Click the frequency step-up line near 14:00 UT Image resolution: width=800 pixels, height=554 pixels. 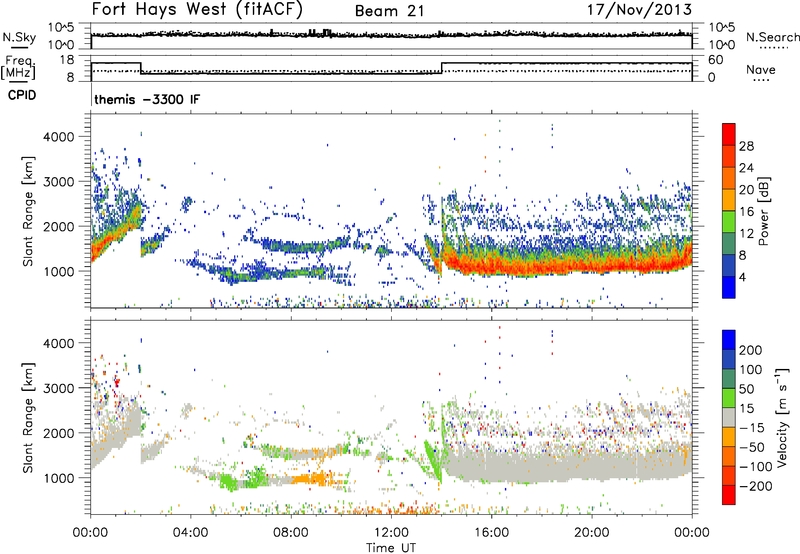[442, 68]
